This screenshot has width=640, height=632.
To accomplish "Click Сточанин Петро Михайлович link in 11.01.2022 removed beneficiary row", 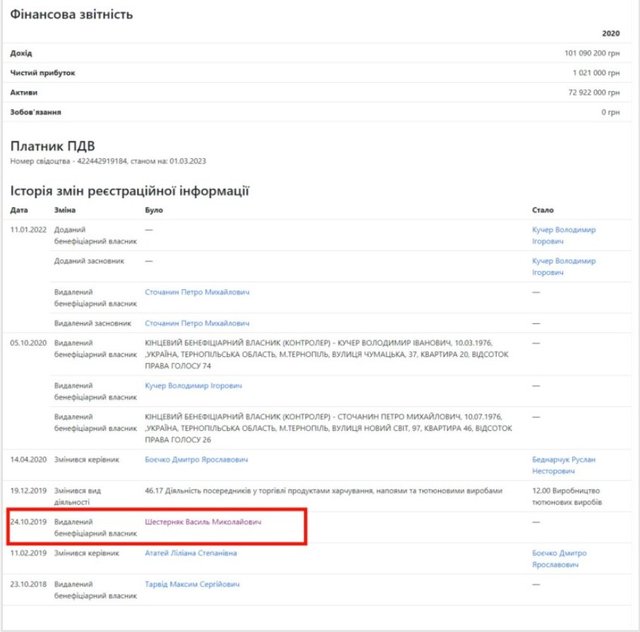I will (197, 292).
